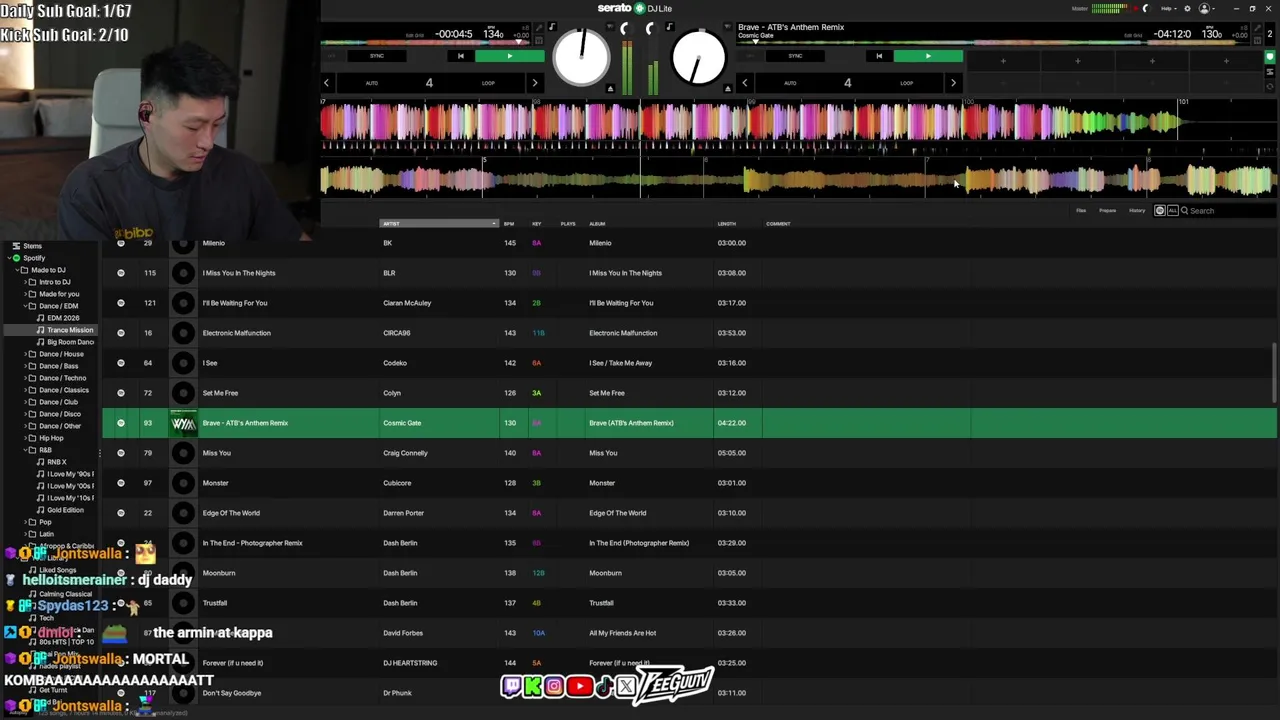Click the YouTube icon in stream overlay

[x=579, y=686]
